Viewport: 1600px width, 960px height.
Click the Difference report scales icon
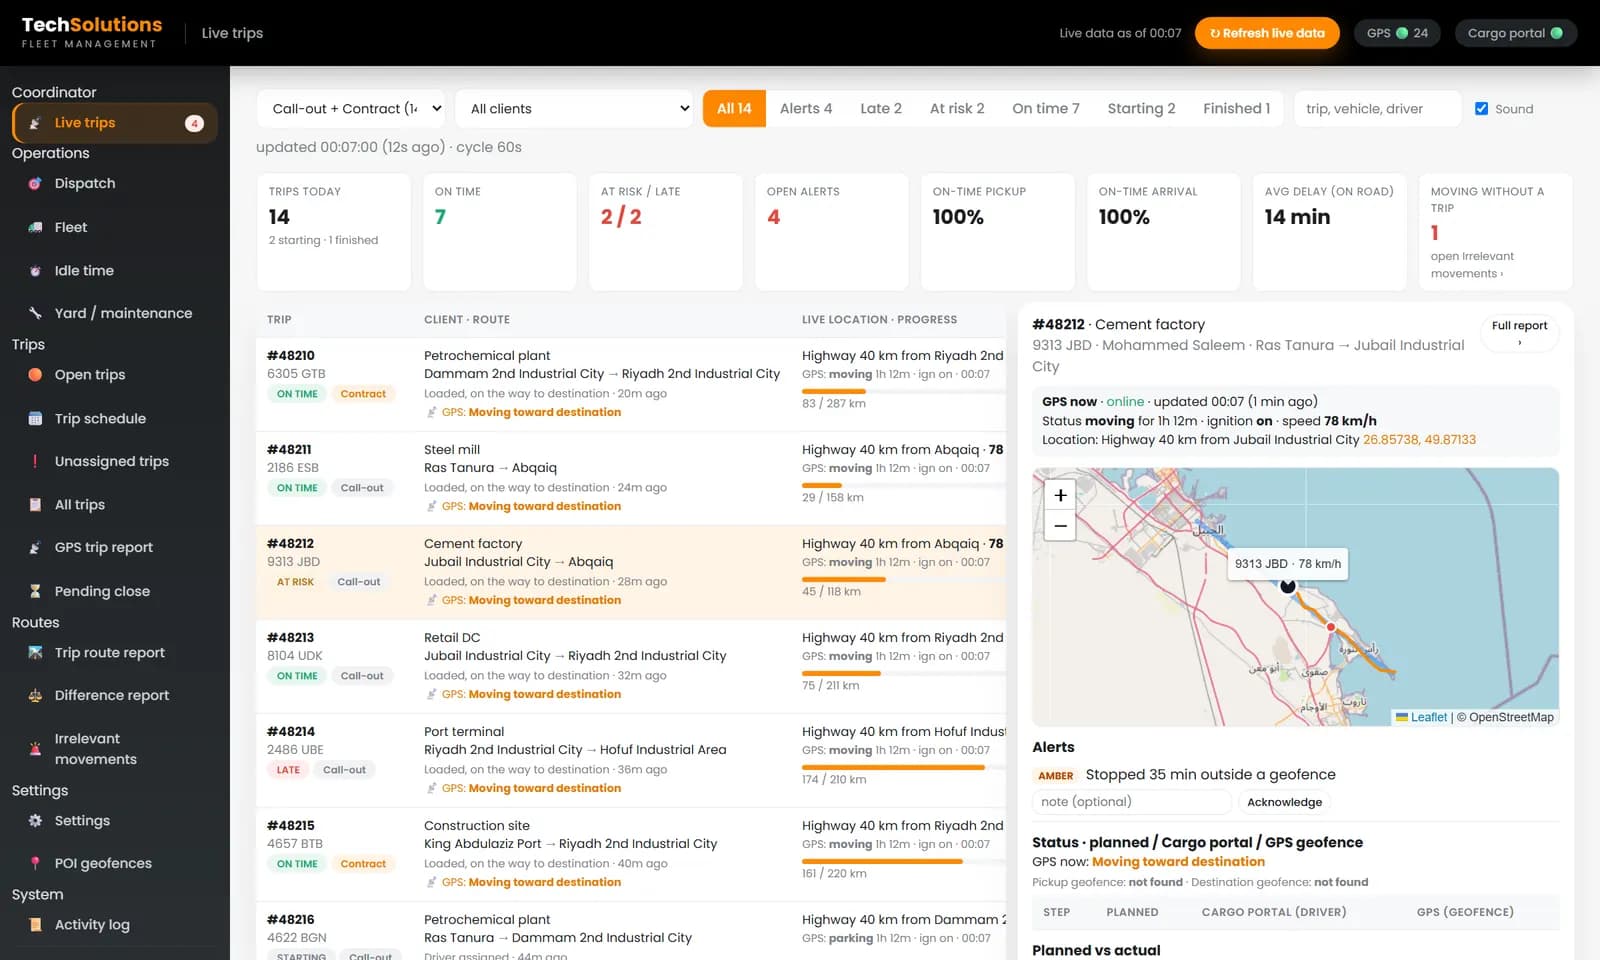[x=35, y=696]
